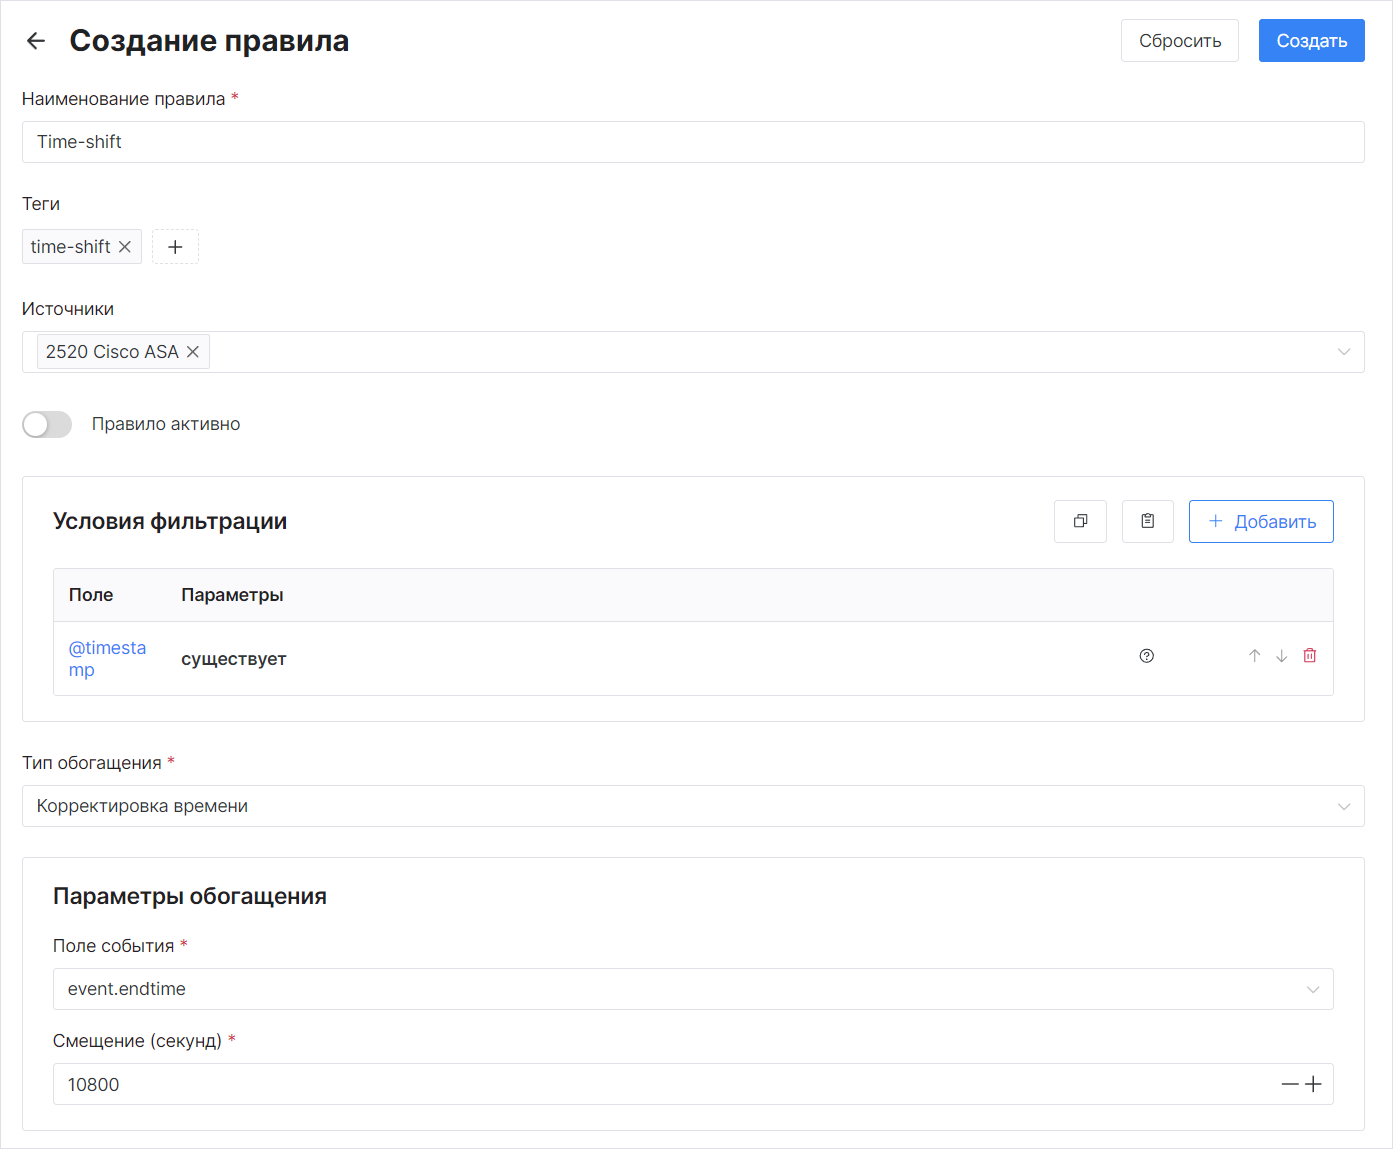Open the Поле события dropdown

(1312, 989)
